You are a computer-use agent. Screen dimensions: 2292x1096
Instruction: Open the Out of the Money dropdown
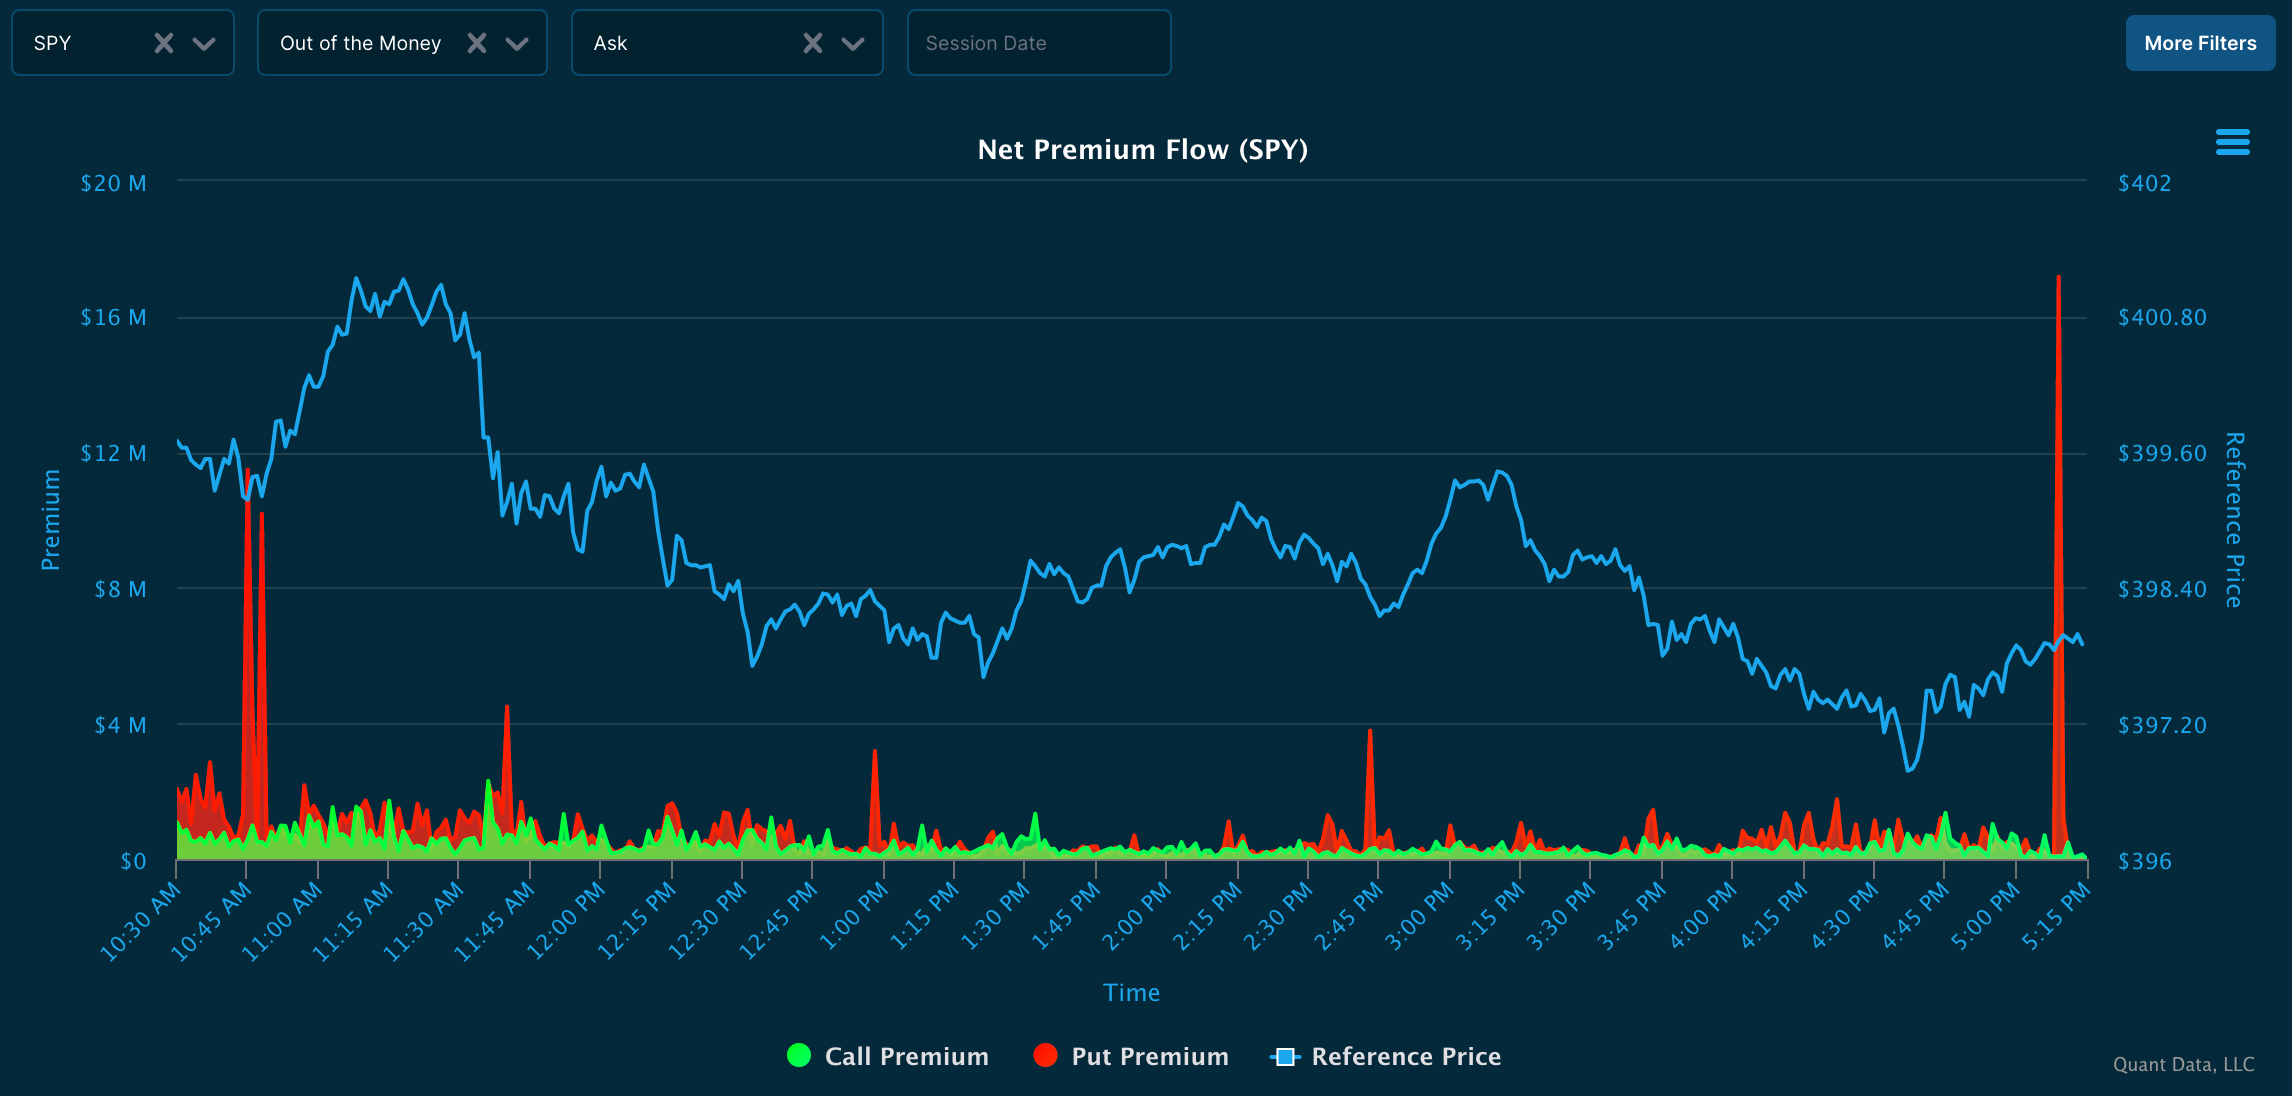click(517, 43)
